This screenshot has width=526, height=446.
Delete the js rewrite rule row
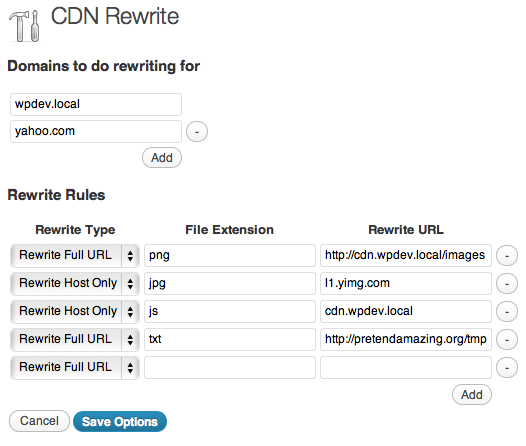tap(507, 312)
